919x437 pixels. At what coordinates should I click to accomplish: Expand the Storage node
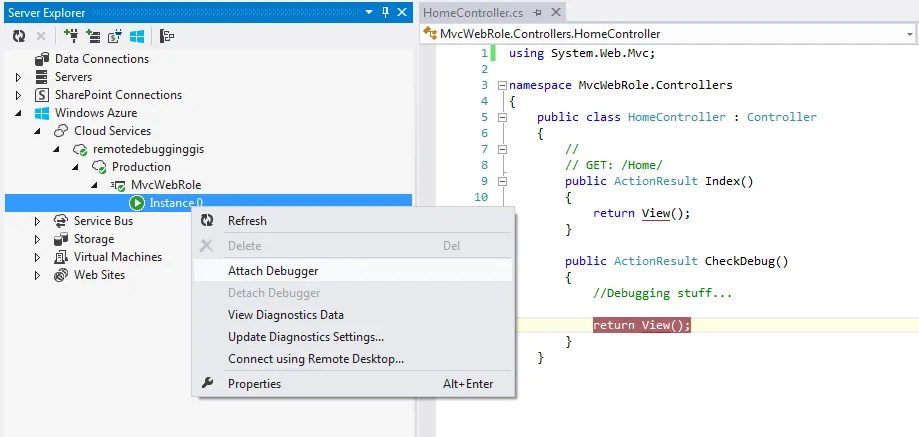(38, 239)
